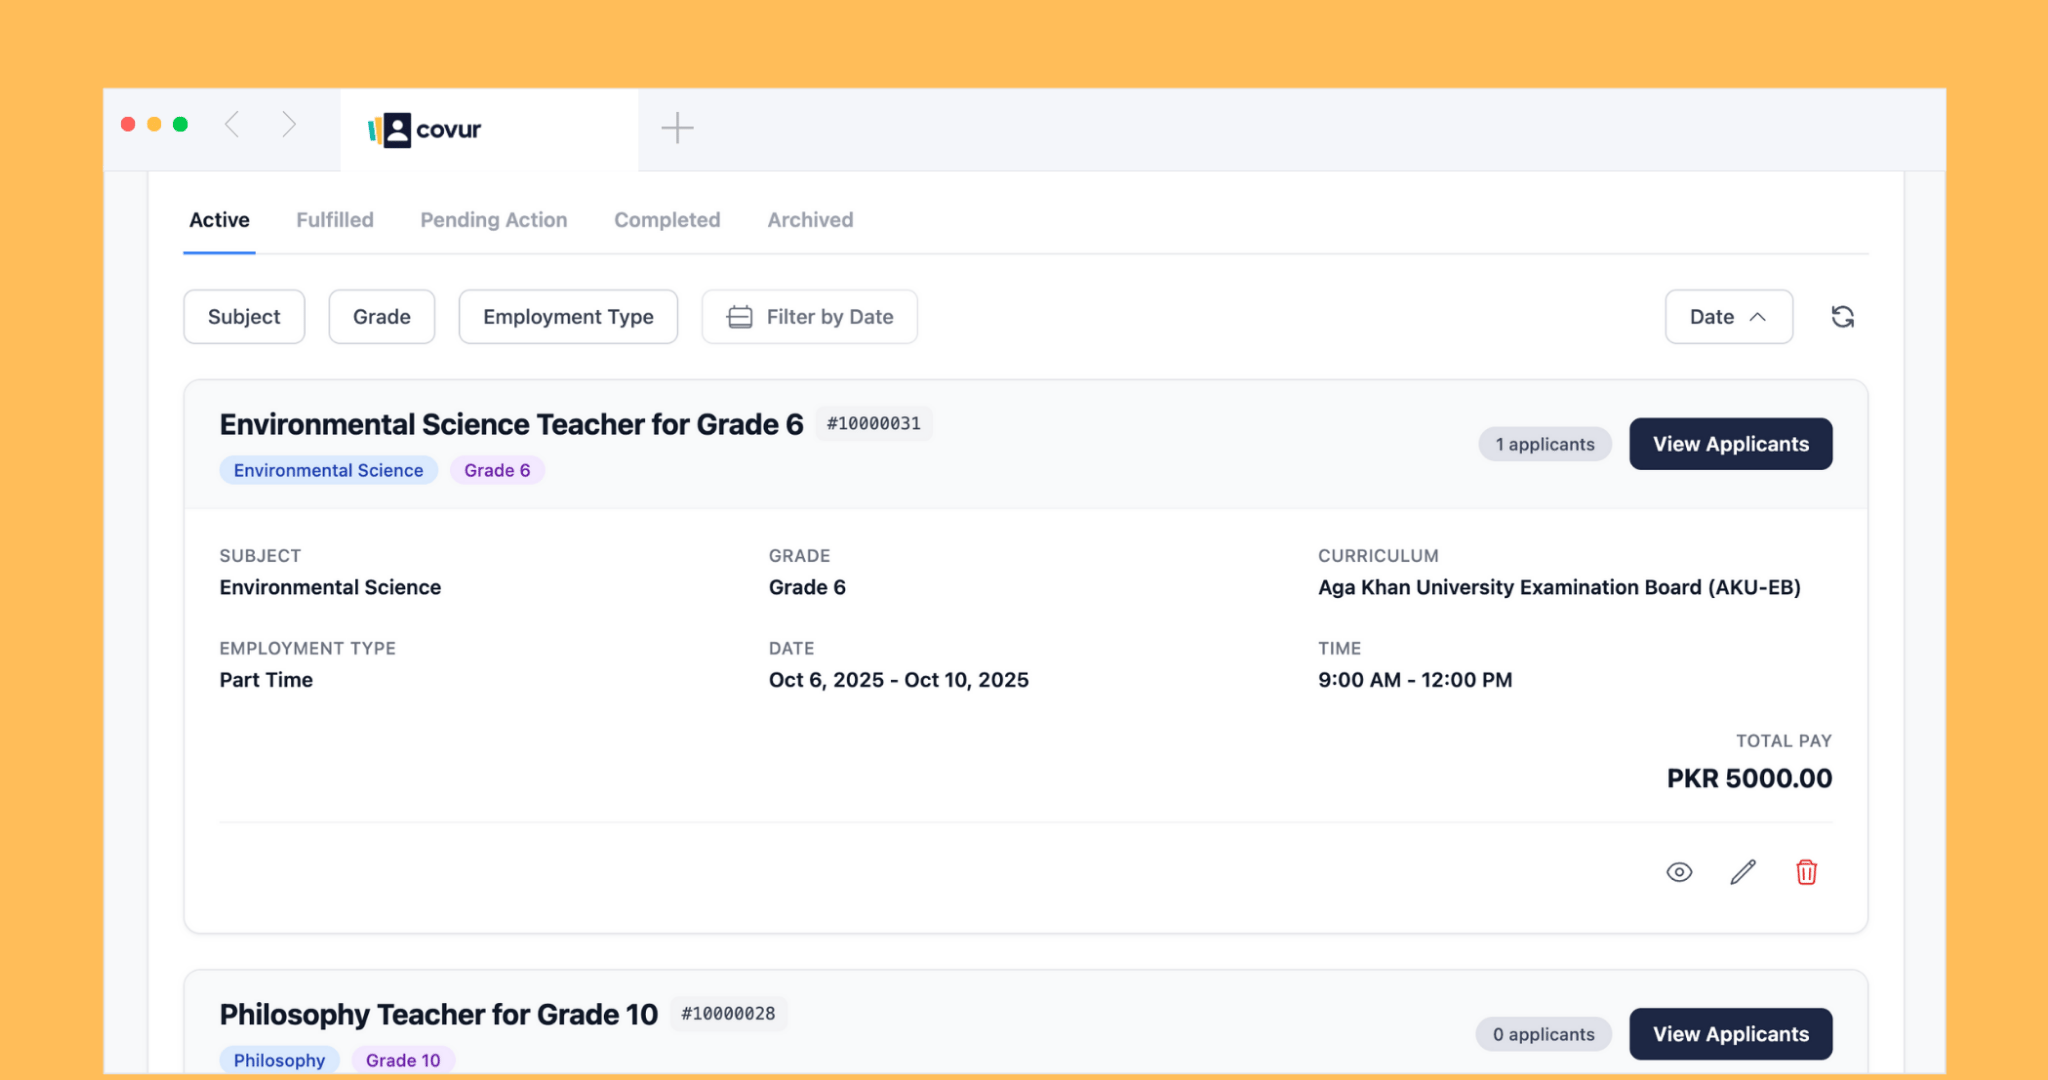
Task: View Applicants for Philosophy Teacher job
Action: 1730,1034
